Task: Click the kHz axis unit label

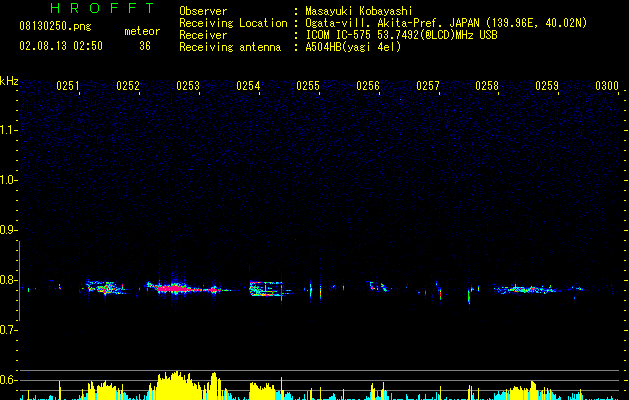Action: pyautogui.click(x=9, y=81)
